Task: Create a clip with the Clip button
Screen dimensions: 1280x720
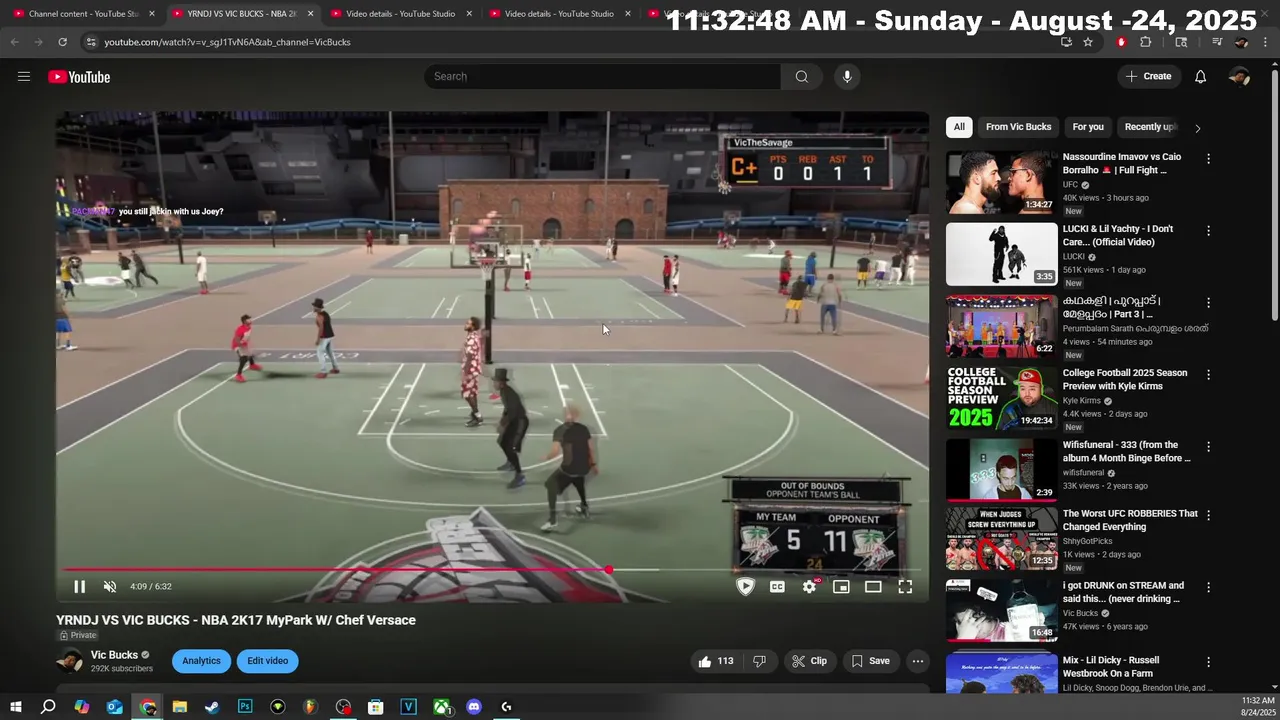Action: click(x=809, y=661)
